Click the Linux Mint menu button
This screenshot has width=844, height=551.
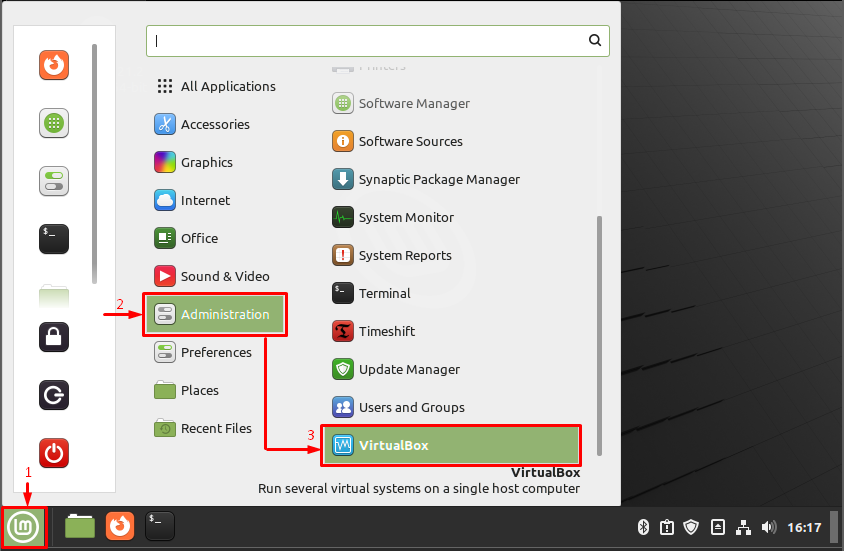tap(23, 527)
